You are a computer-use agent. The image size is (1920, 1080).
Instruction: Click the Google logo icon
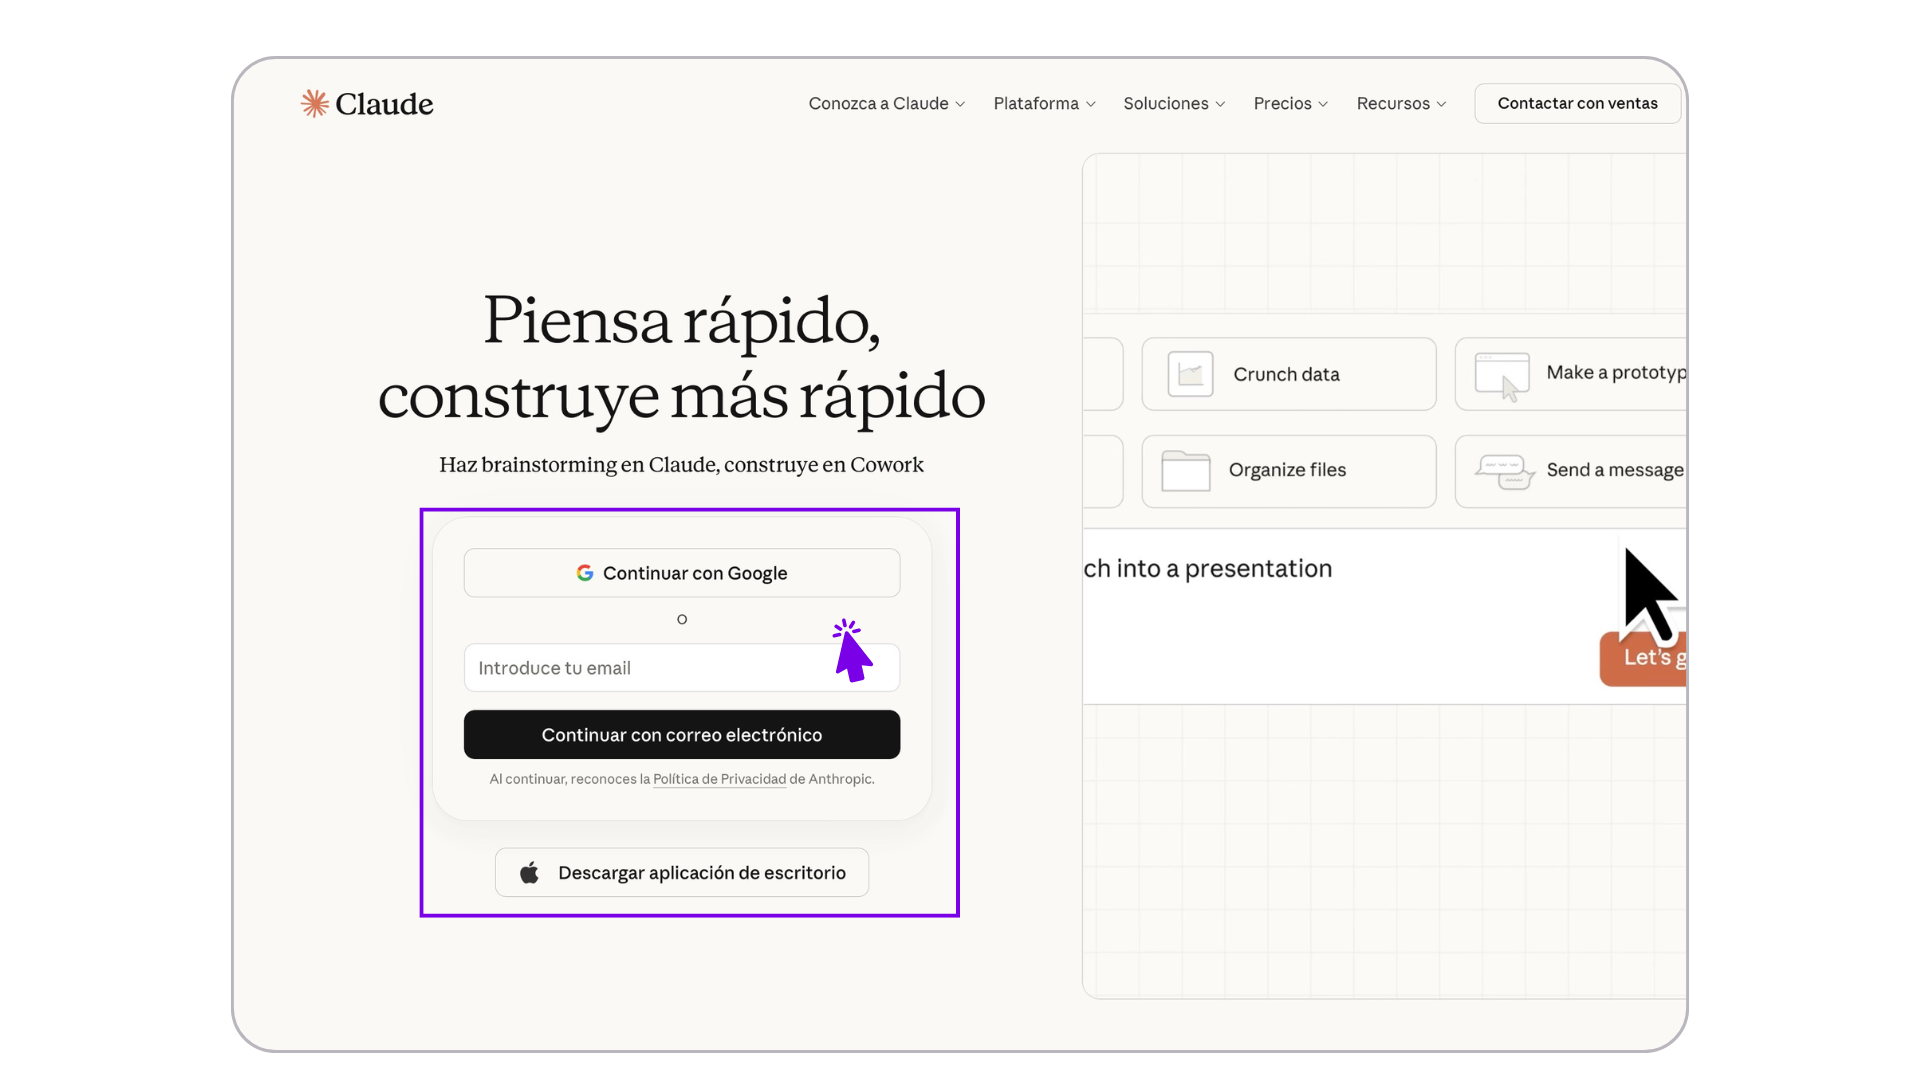[x=585, y=573]
